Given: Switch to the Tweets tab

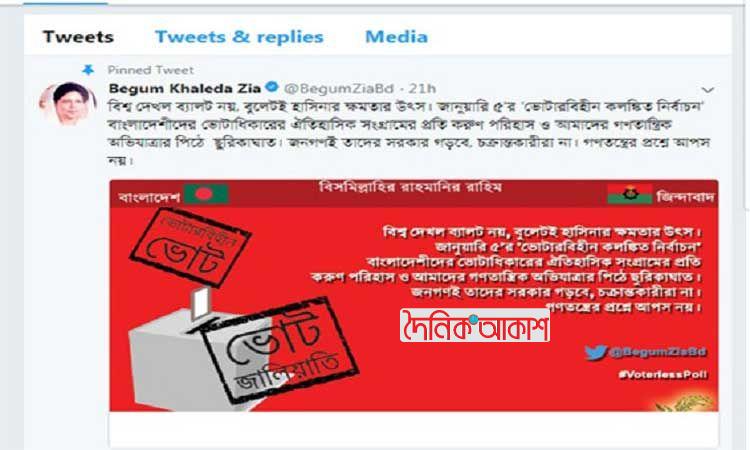Looking at the screenshot, I should pyautogui.click(x=78, y=37).
